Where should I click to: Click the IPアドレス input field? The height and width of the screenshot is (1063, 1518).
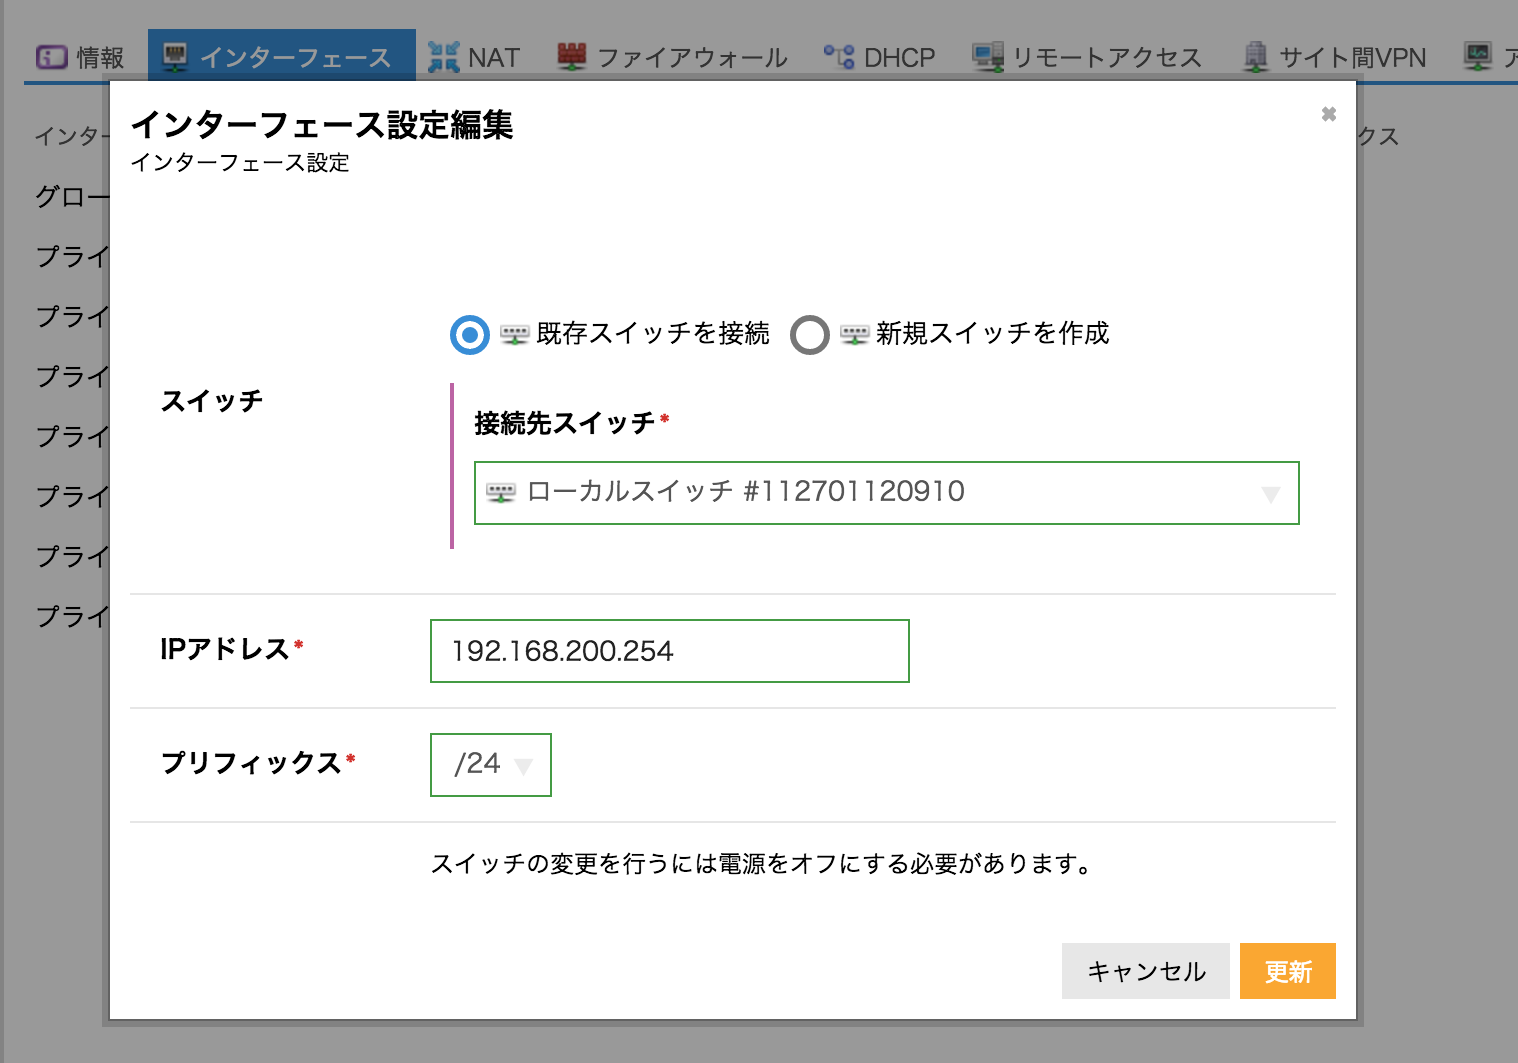(669, 651)
